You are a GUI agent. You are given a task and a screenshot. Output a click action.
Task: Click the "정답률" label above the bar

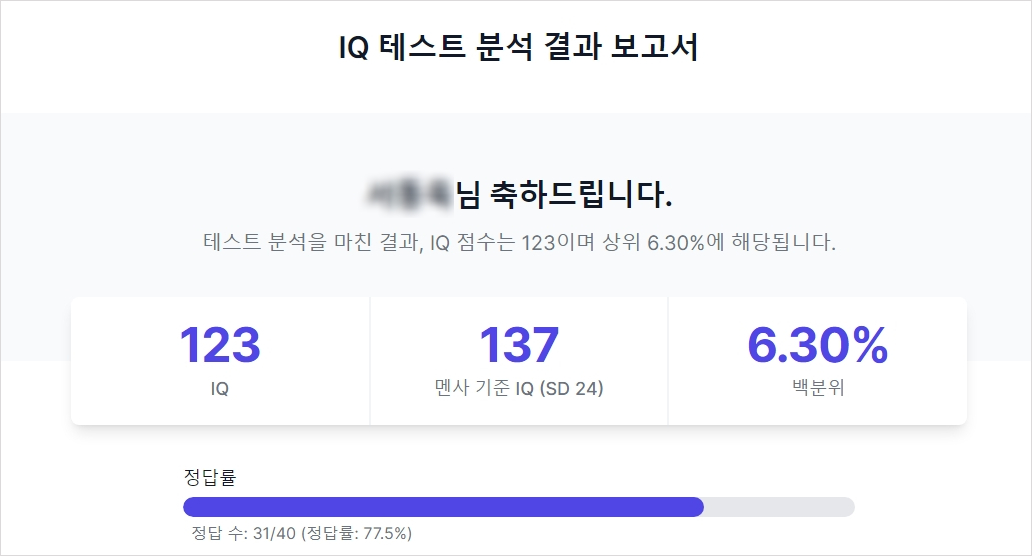point(210,476)
